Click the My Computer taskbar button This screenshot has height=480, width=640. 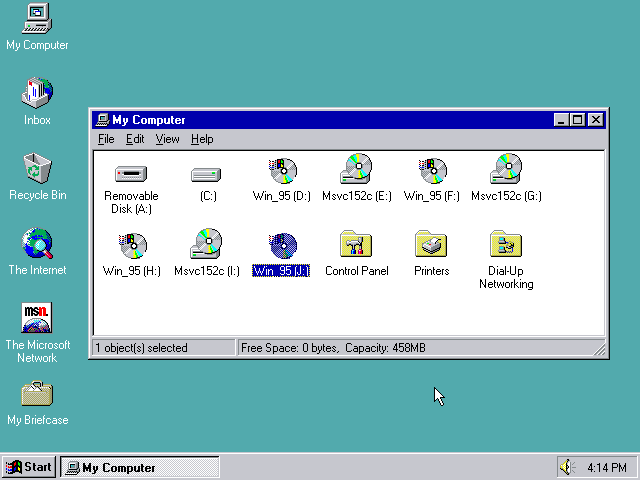click(x=140, y=467)
